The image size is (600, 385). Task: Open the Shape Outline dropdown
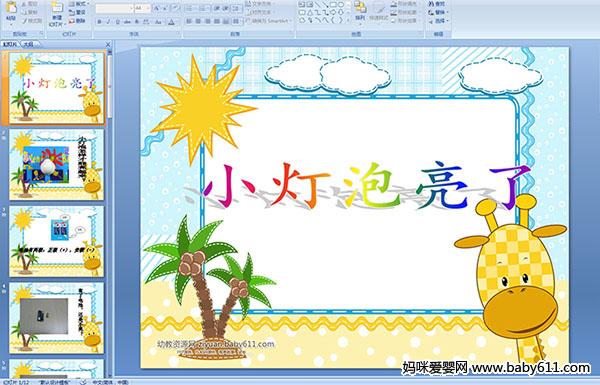click(x=406, y=12)
